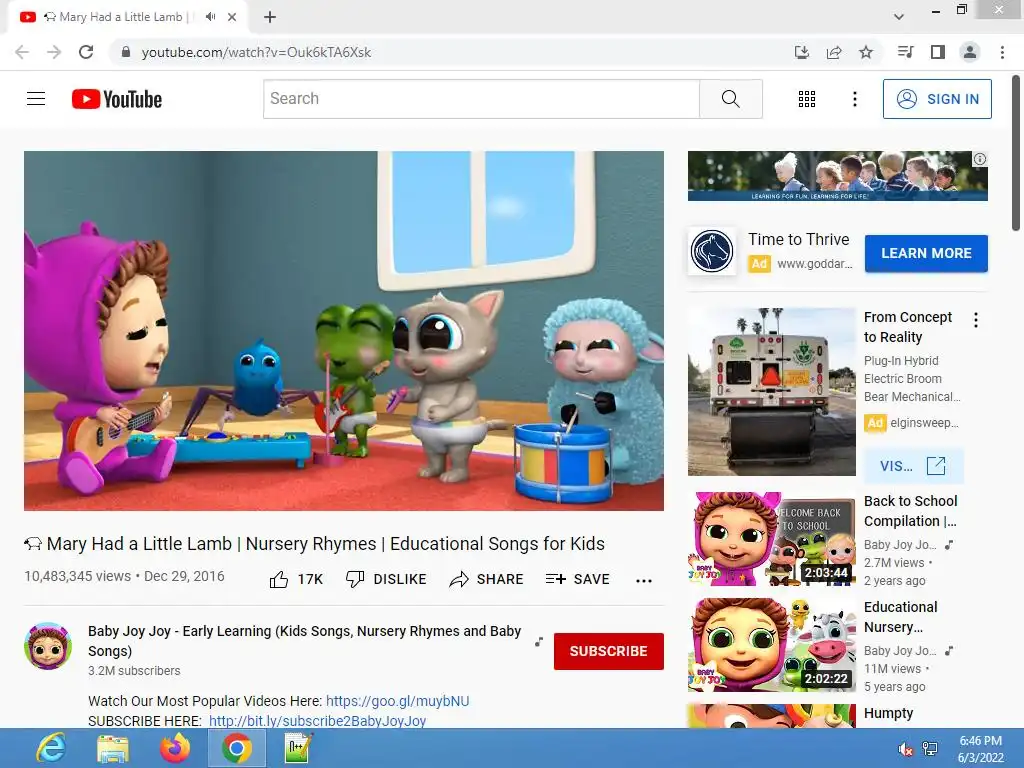Image resolution: width=1024 pixels, height=768 pixels.
Task: Click the page vertical scrollbar thumb
Action: (x=1016, y=153)
